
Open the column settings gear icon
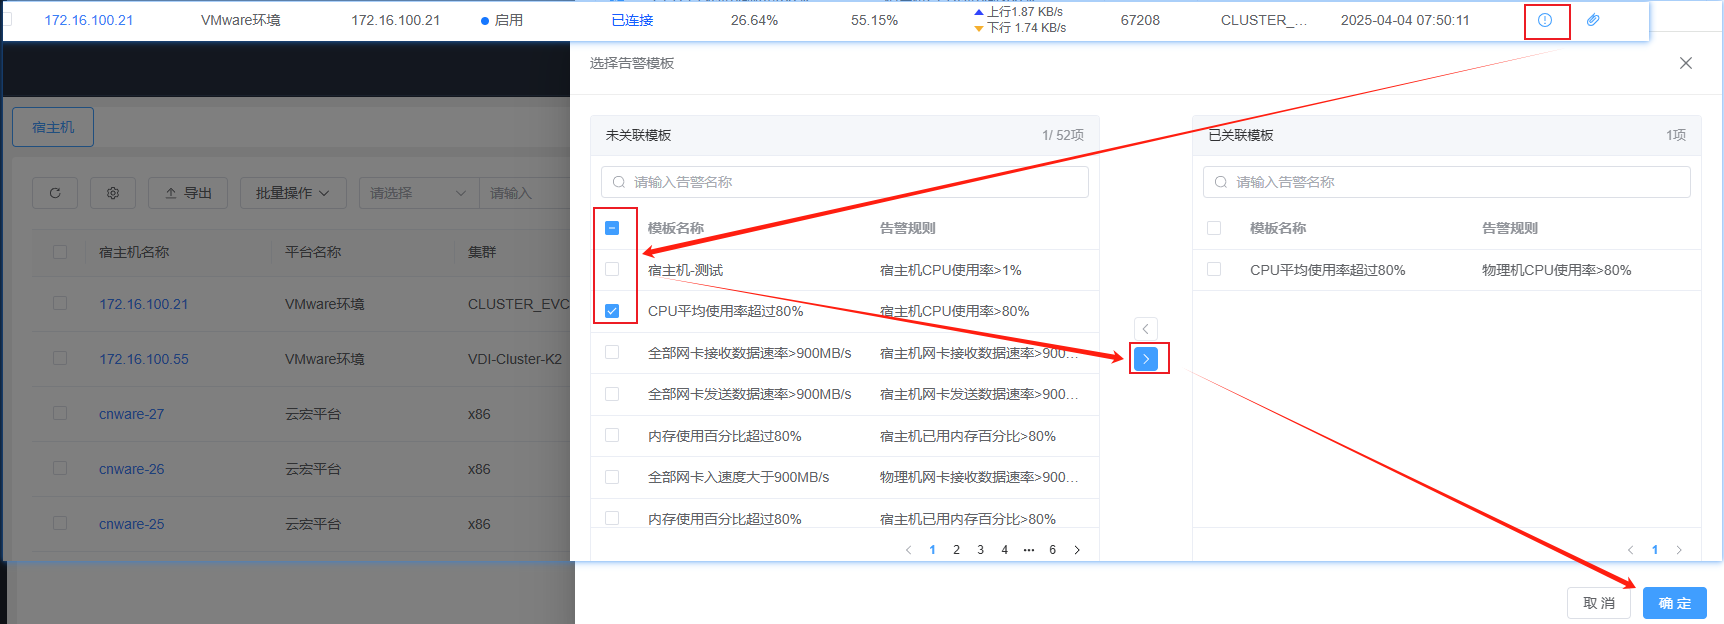[x=113, y=193]
